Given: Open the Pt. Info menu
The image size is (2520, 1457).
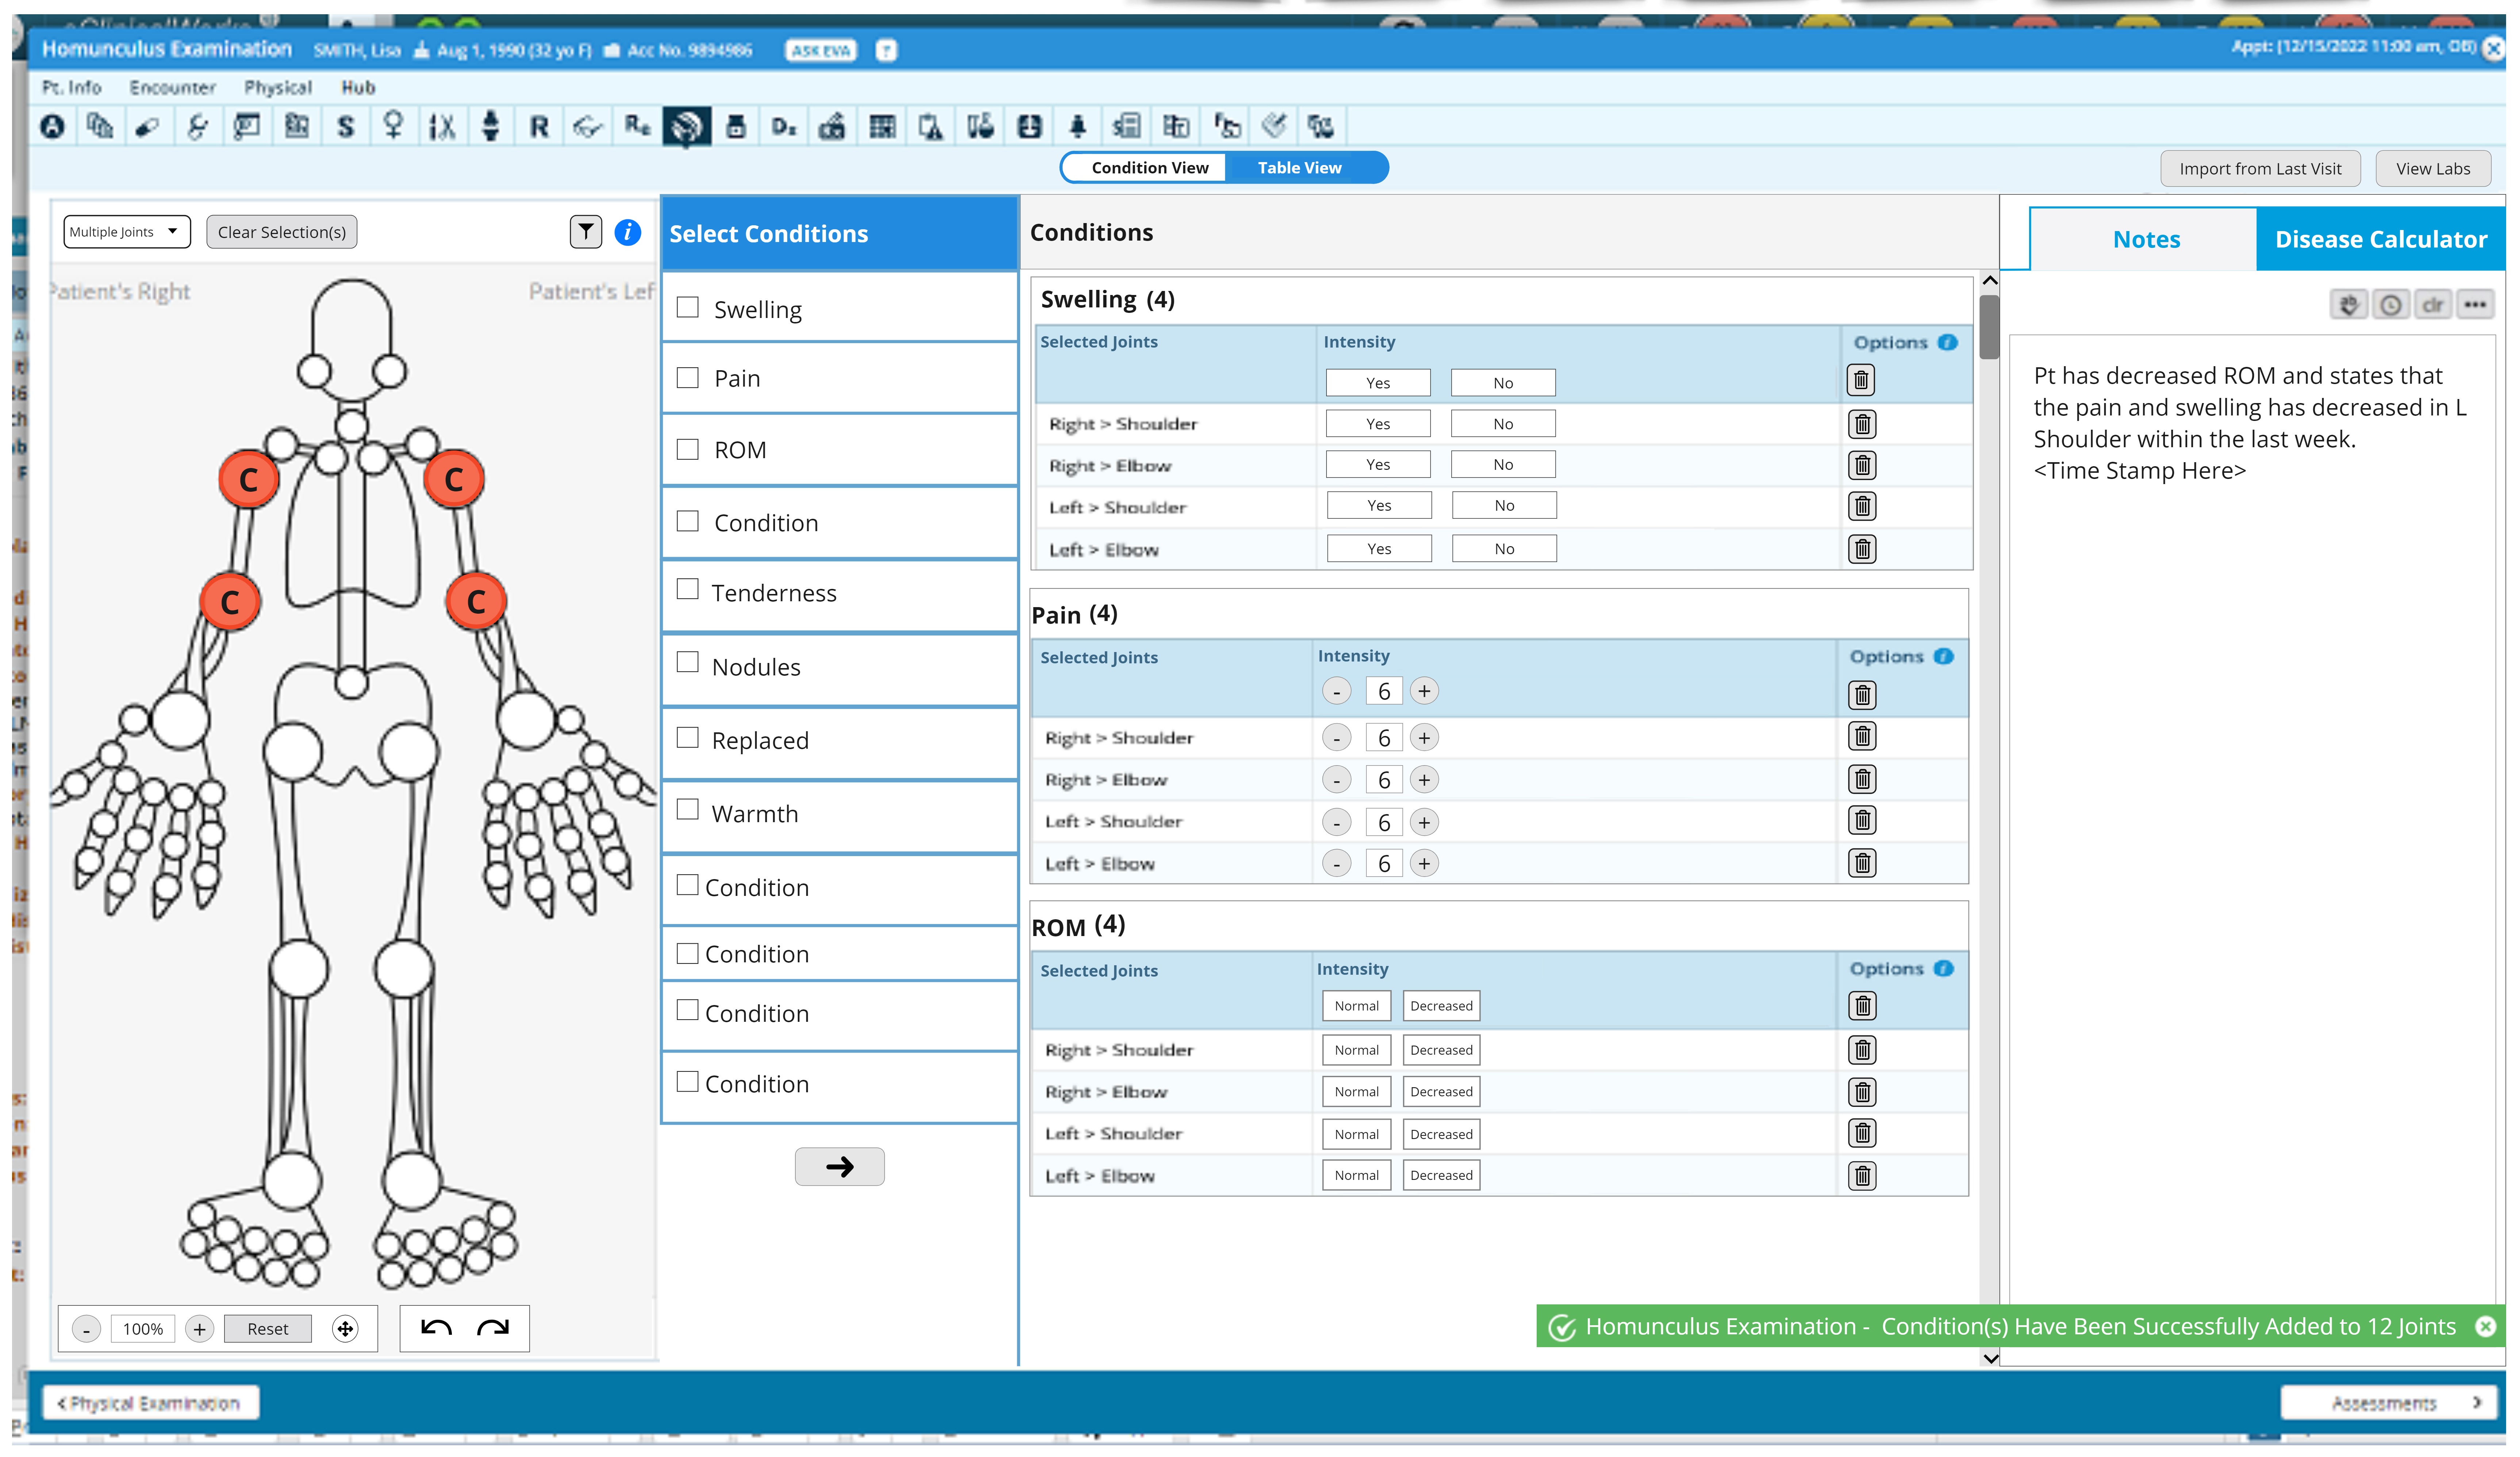Looking at the screenshot, I should tap(71, 88).
